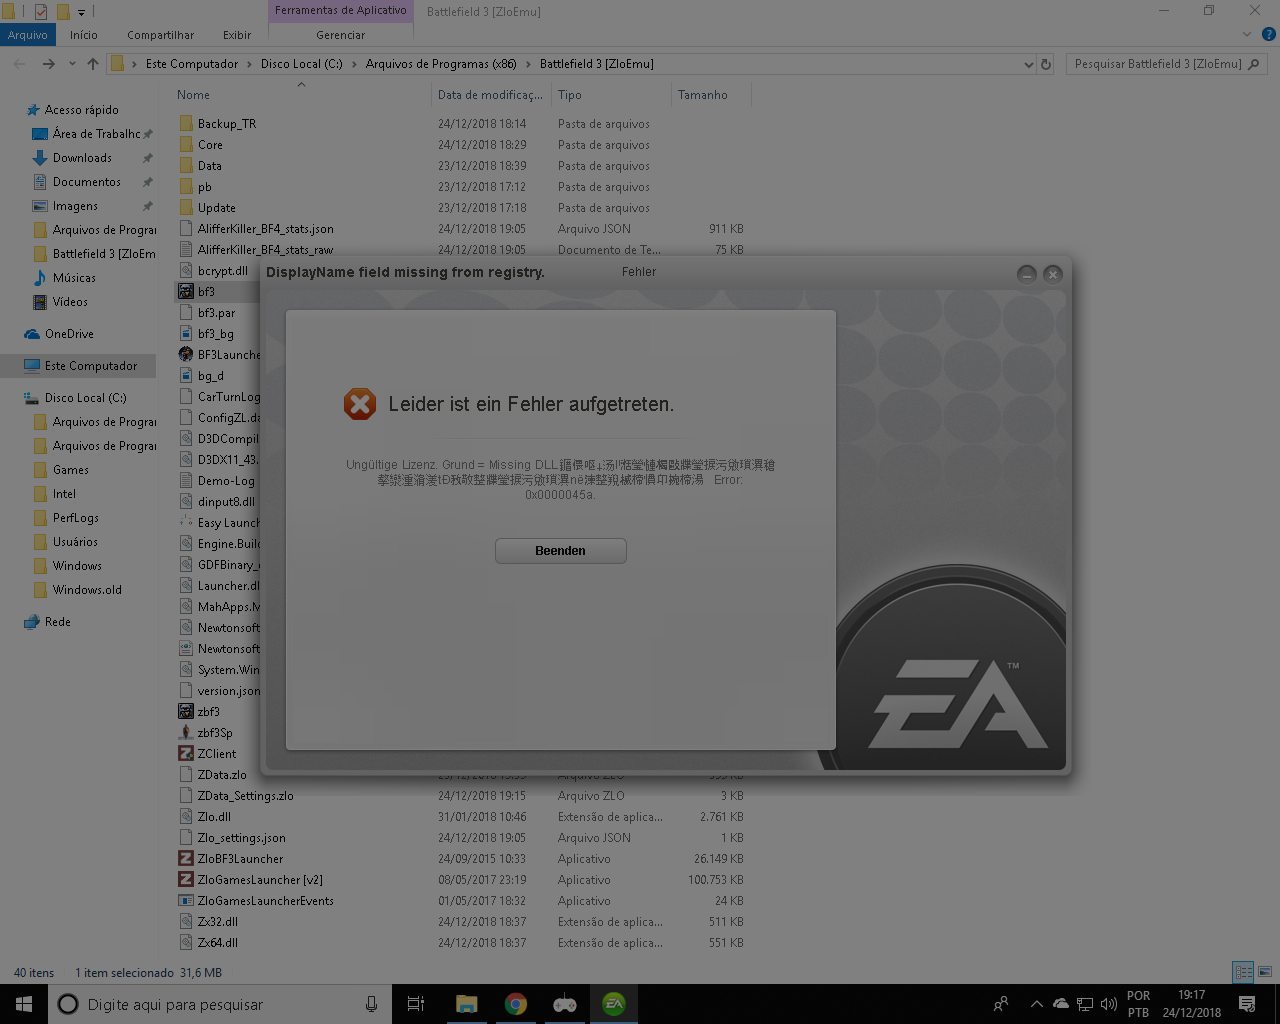
Task: Switch to large icons view layout
Action: (x=1265, y=972)
